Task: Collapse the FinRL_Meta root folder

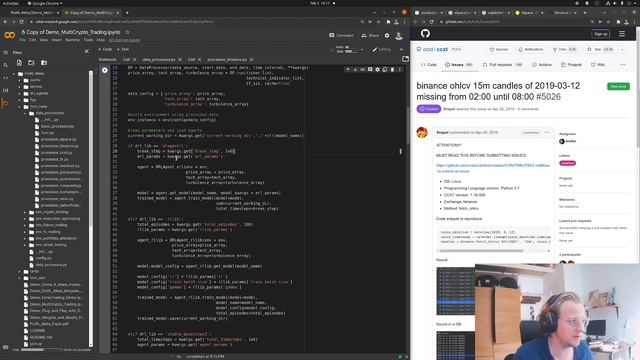Action: (x=14, y=74)
